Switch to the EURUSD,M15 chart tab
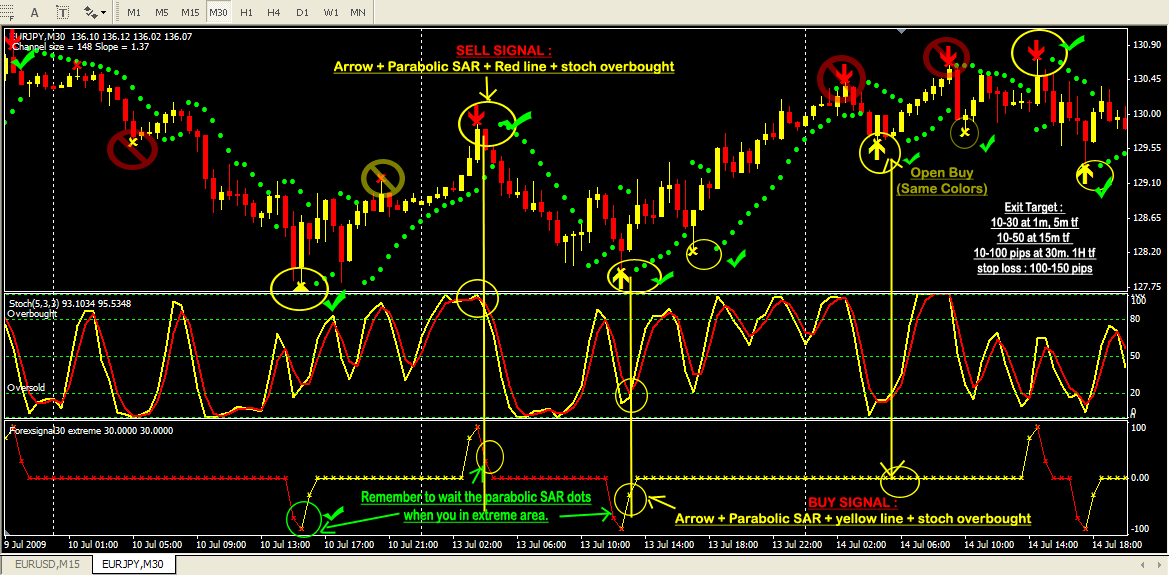 tap(46, 565)
